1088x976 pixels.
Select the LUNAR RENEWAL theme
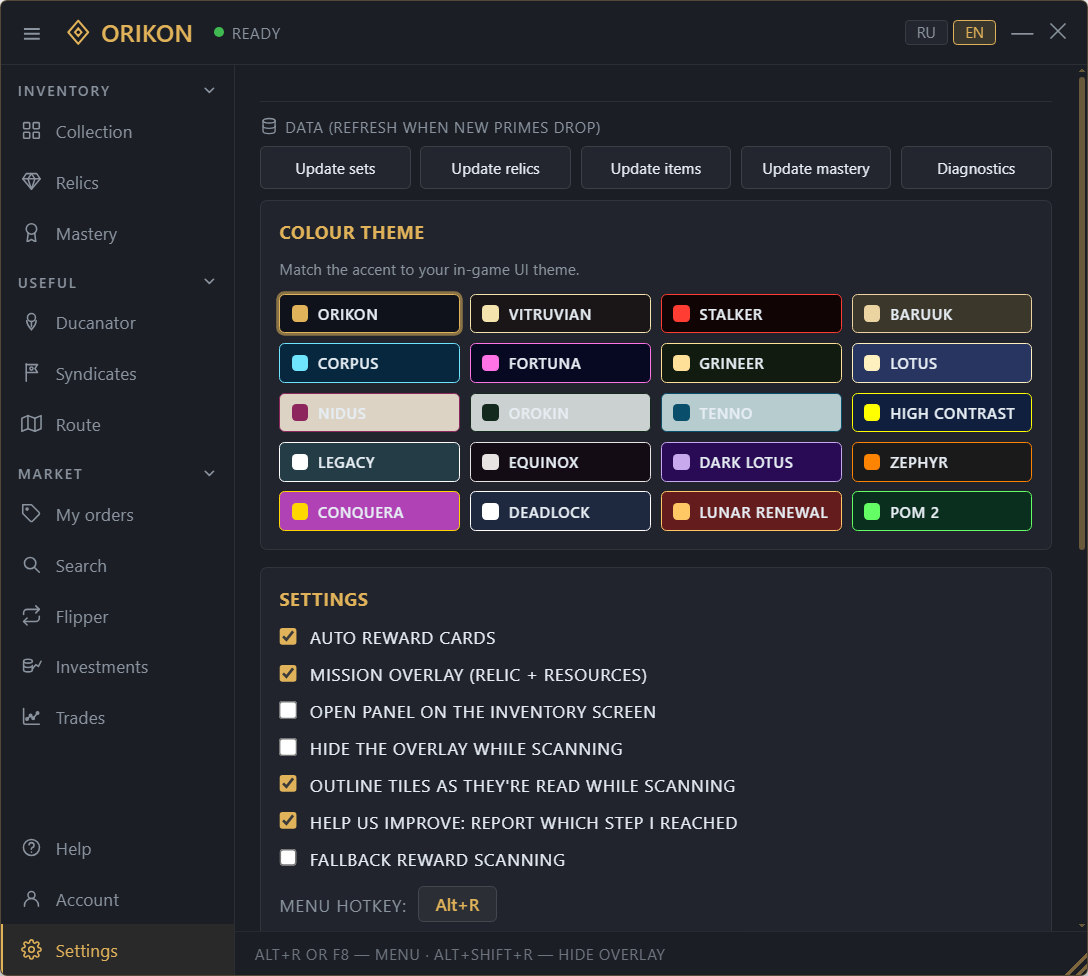751,511
